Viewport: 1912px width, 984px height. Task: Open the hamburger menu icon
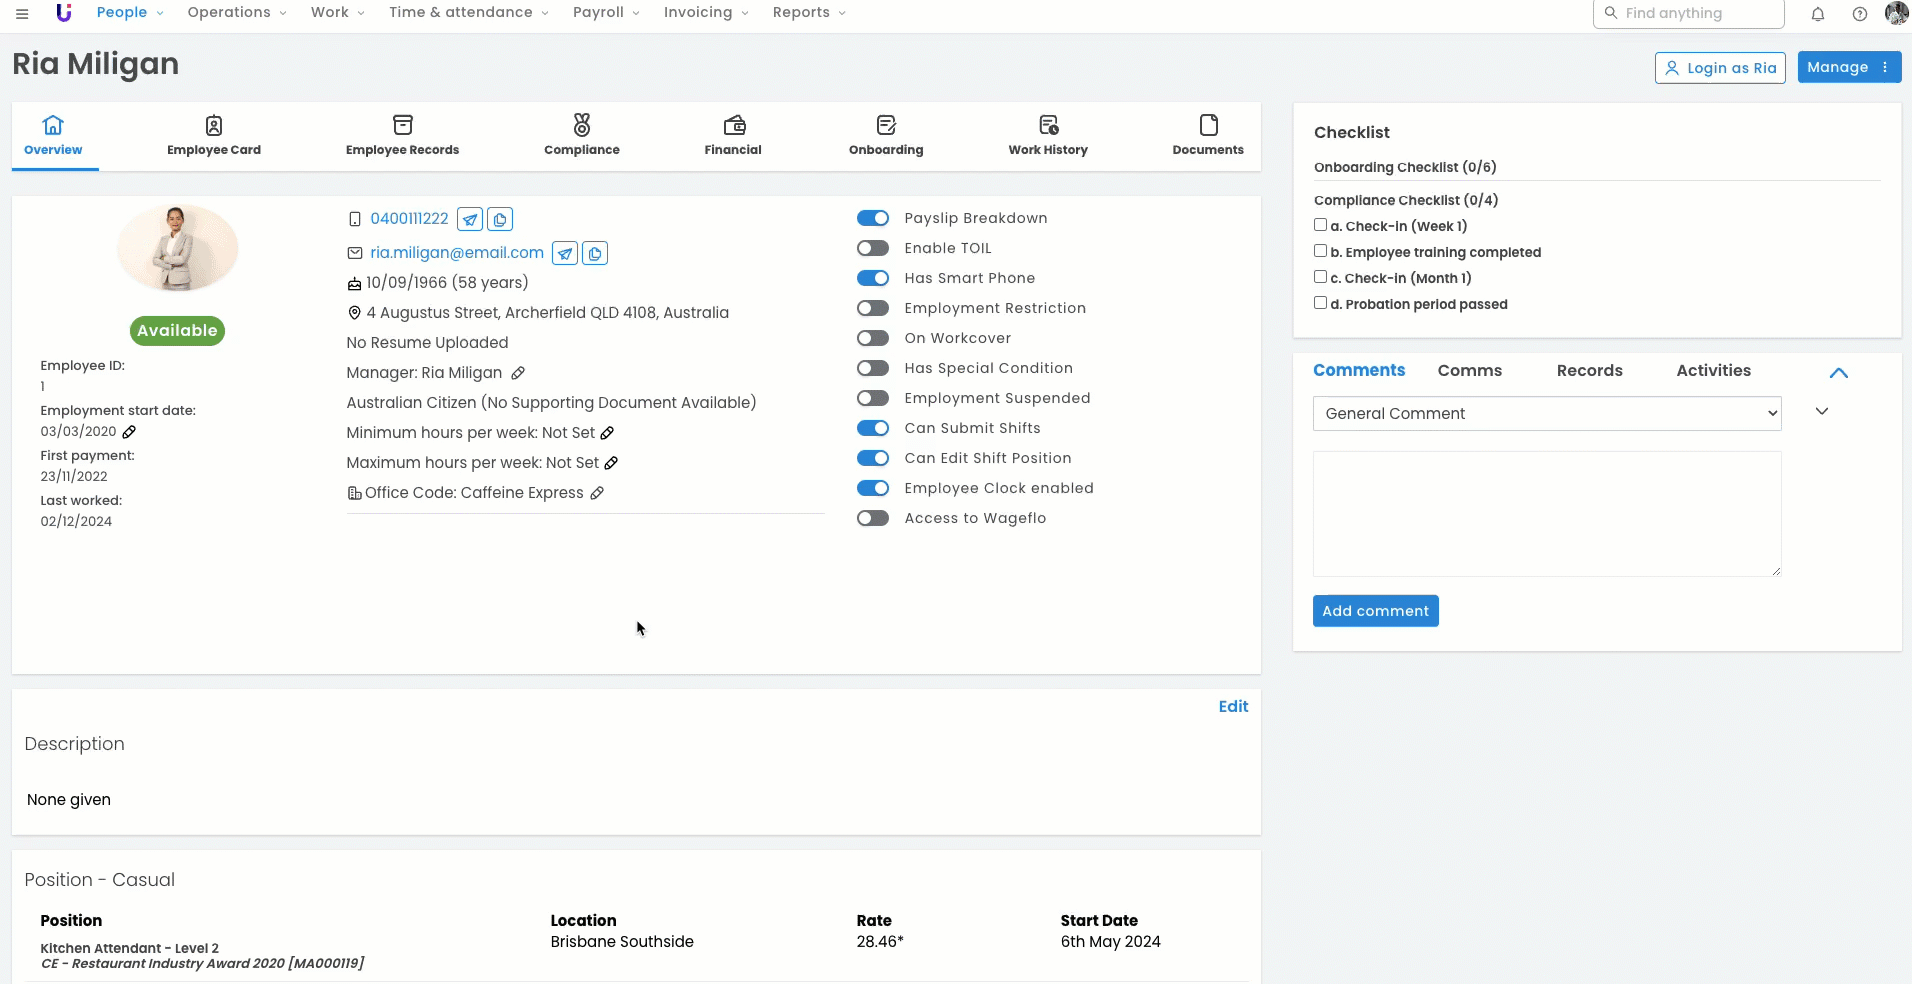click(x=22, y=14)
